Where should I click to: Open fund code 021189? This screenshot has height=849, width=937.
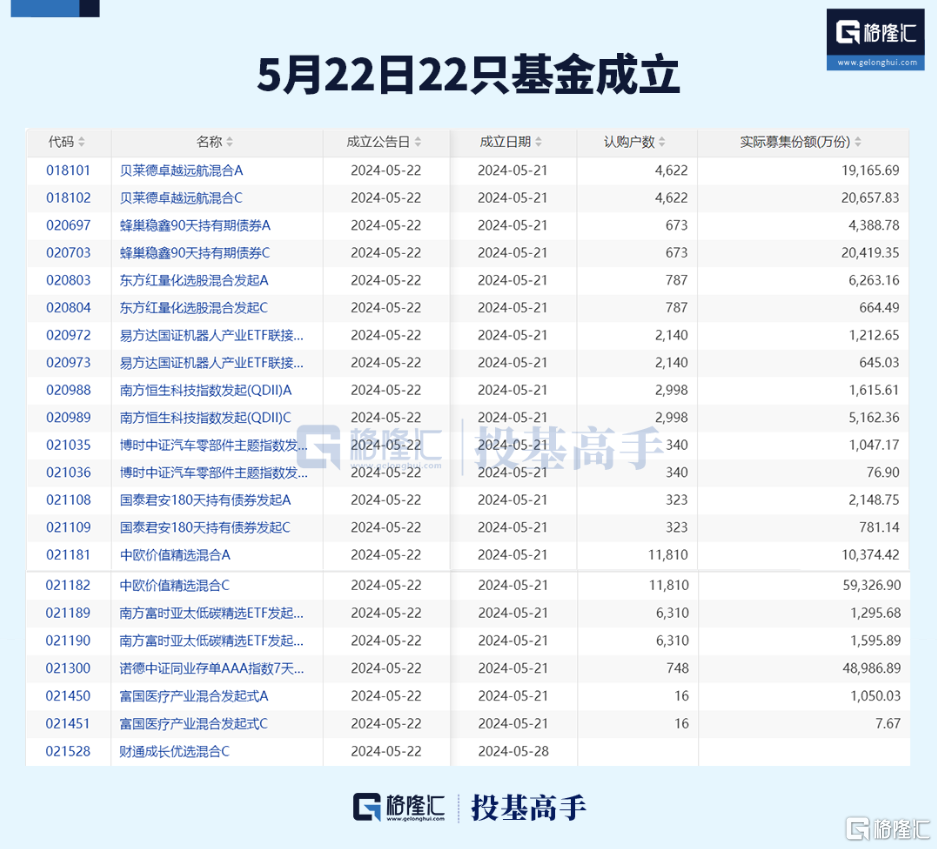pyautogui.click(x=68, y=613)
